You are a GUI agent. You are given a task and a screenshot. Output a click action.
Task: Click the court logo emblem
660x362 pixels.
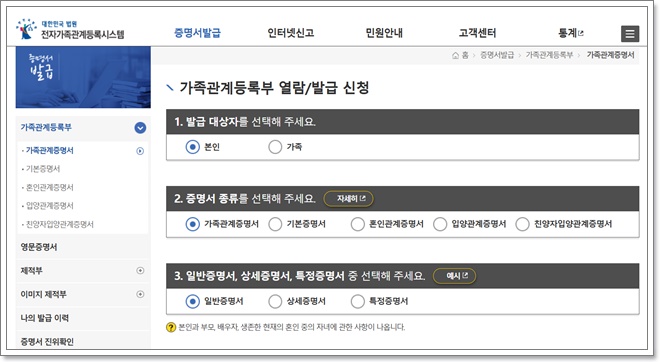pos(26,29)
